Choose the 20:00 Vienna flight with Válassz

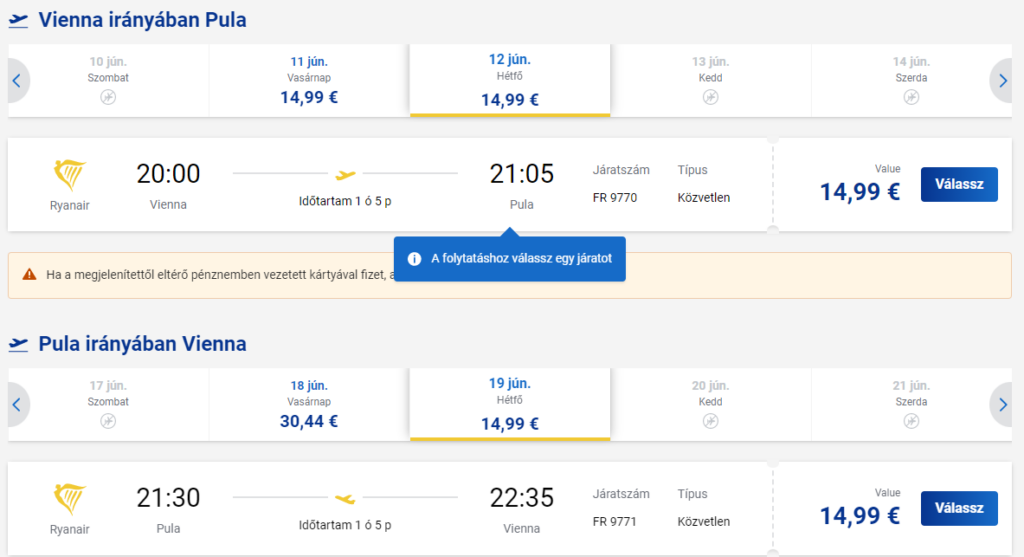[x=959, y=184]
